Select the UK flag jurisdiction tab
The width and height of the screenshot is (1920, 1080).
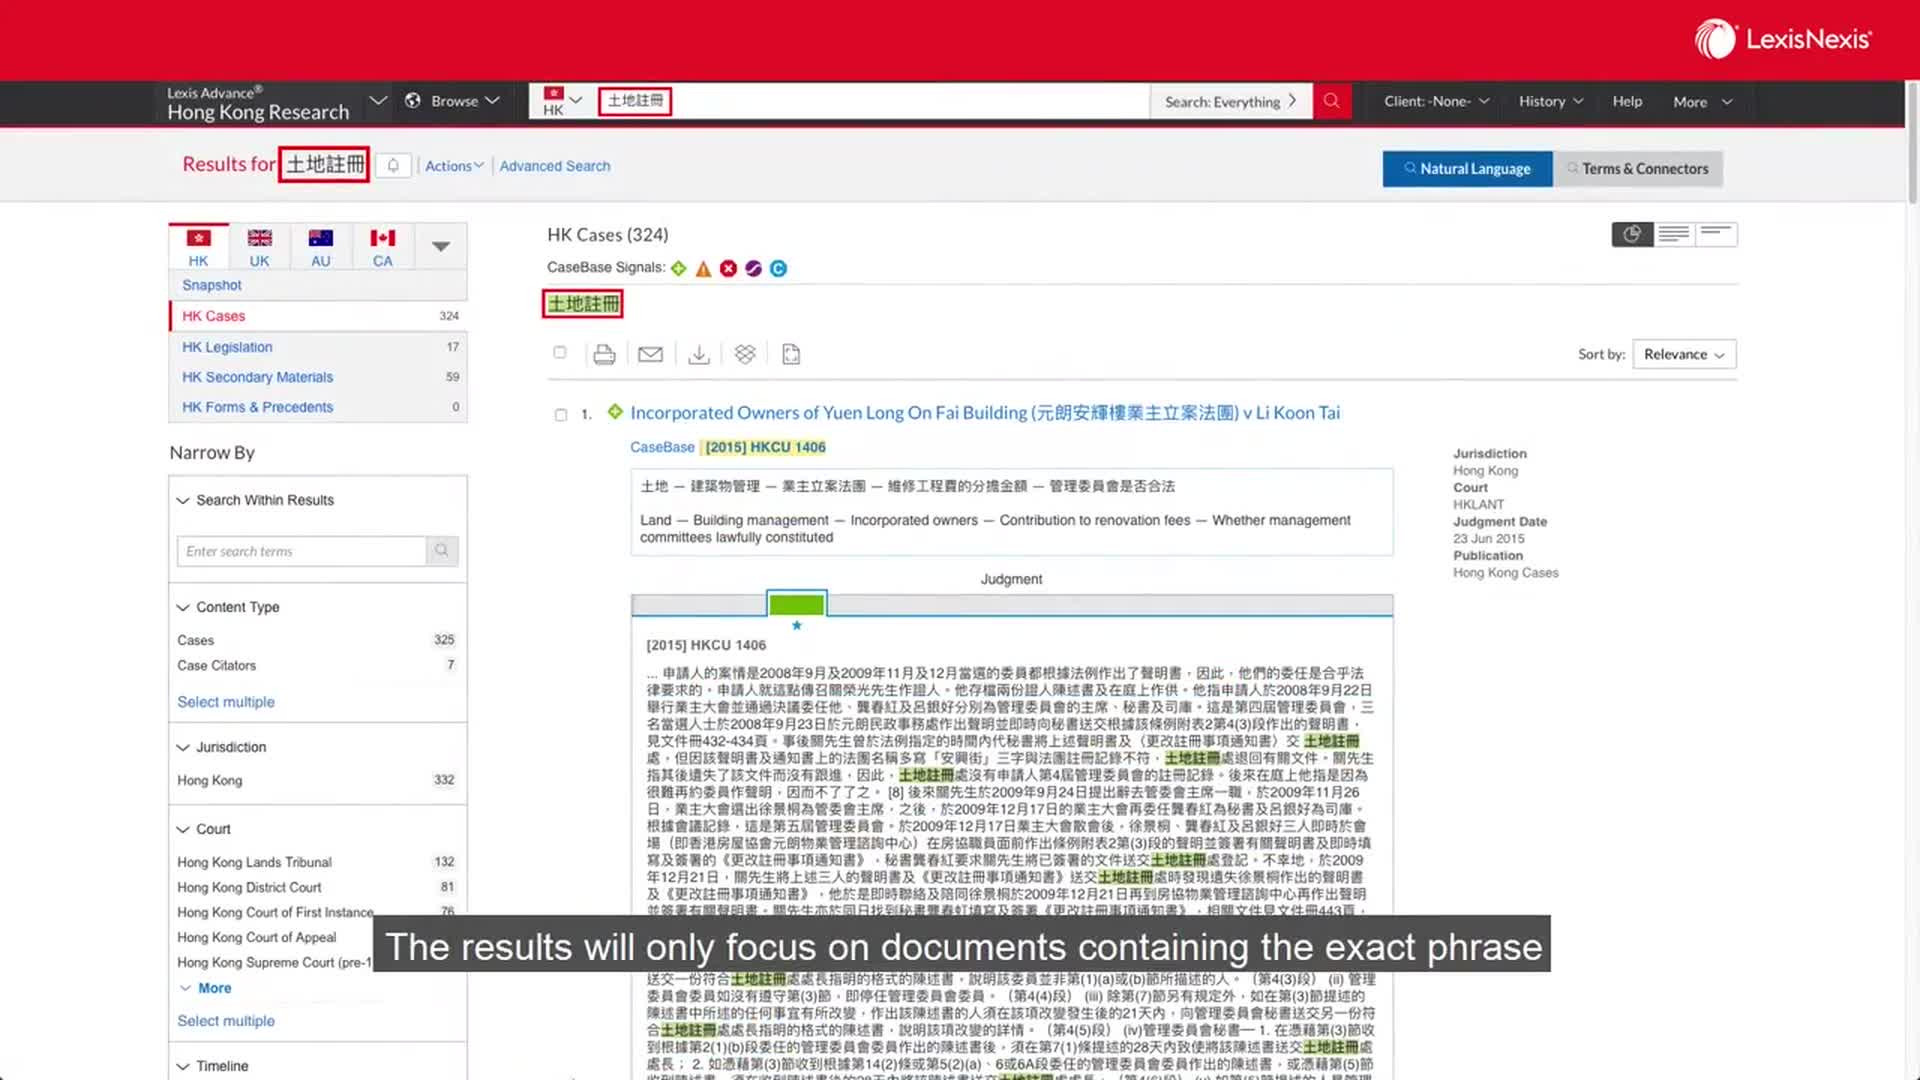tap(259, 247)
